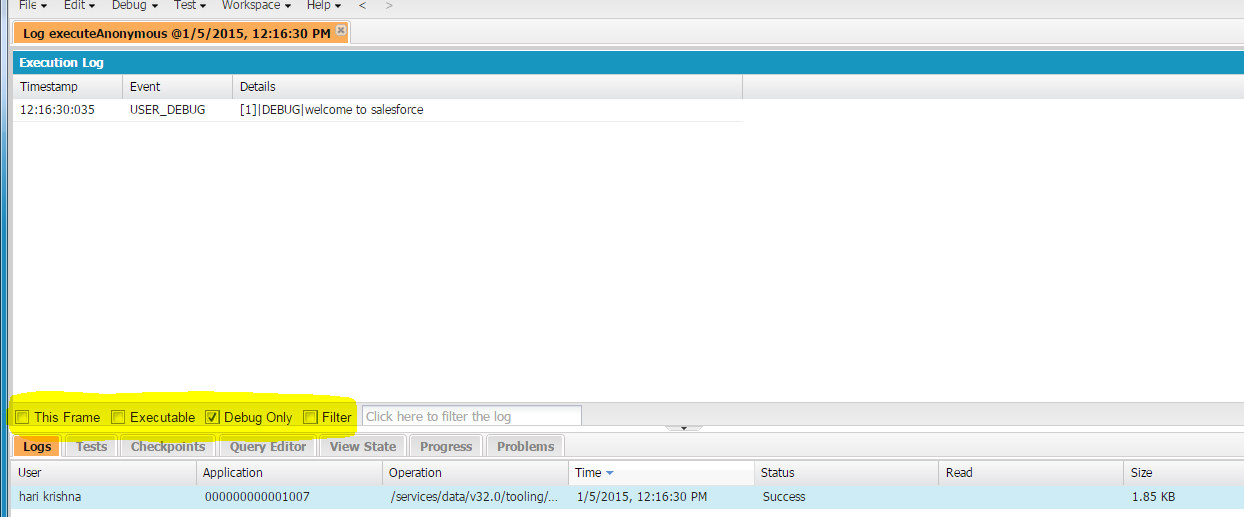Click the Time column sort arrow
The image size is (1244, 517).
[610, 473]
